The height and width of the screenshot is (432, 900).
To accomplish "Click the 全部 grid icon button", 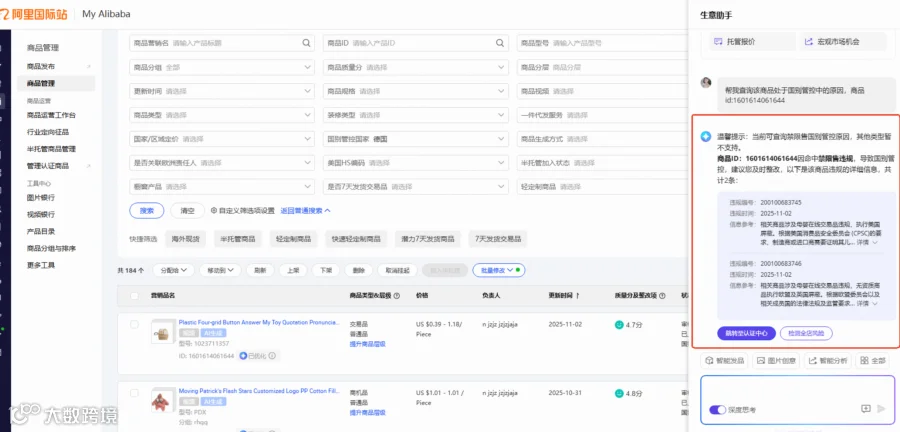I will click(x=872, y=361).
